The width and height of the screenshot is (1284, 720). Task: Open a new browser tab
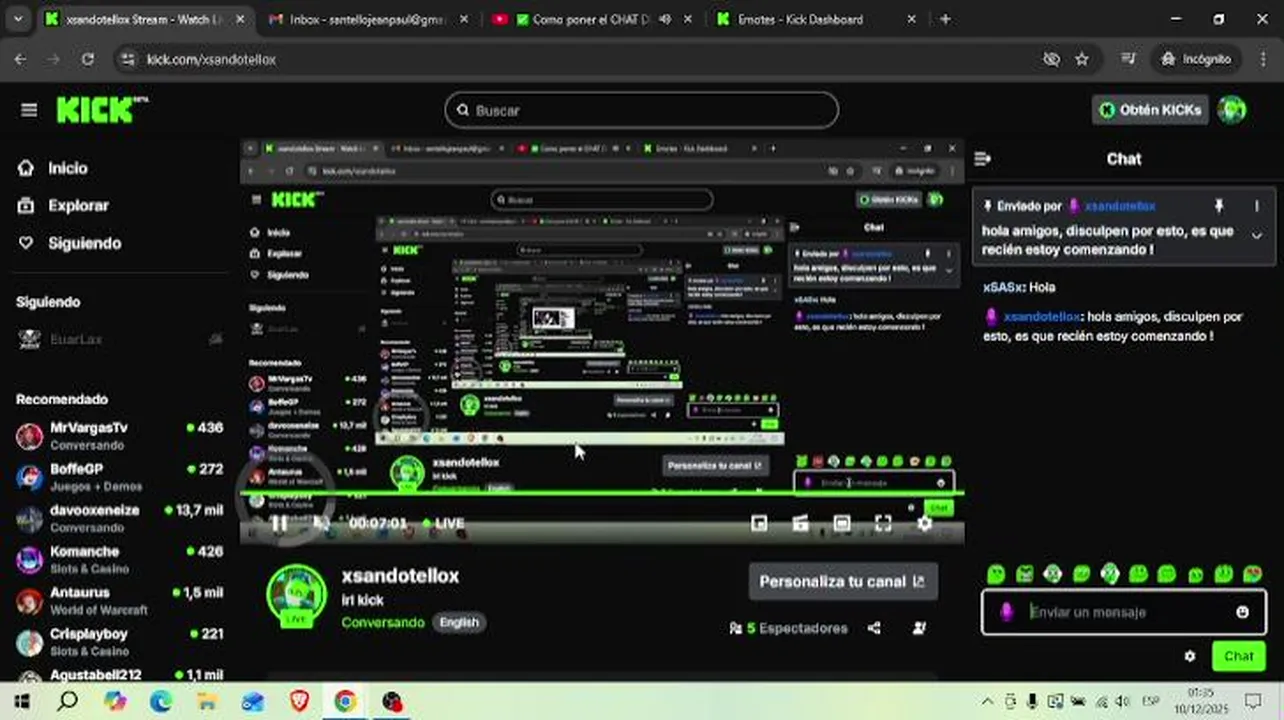coord(945,19)
